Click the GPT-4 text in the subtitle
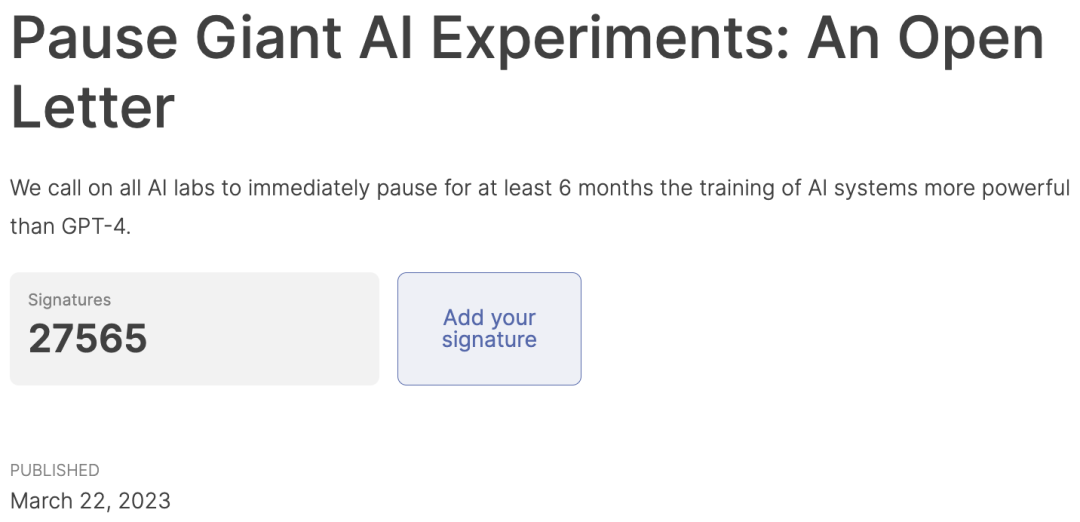This screenshot has height=522, width=1080. (96, 226)
